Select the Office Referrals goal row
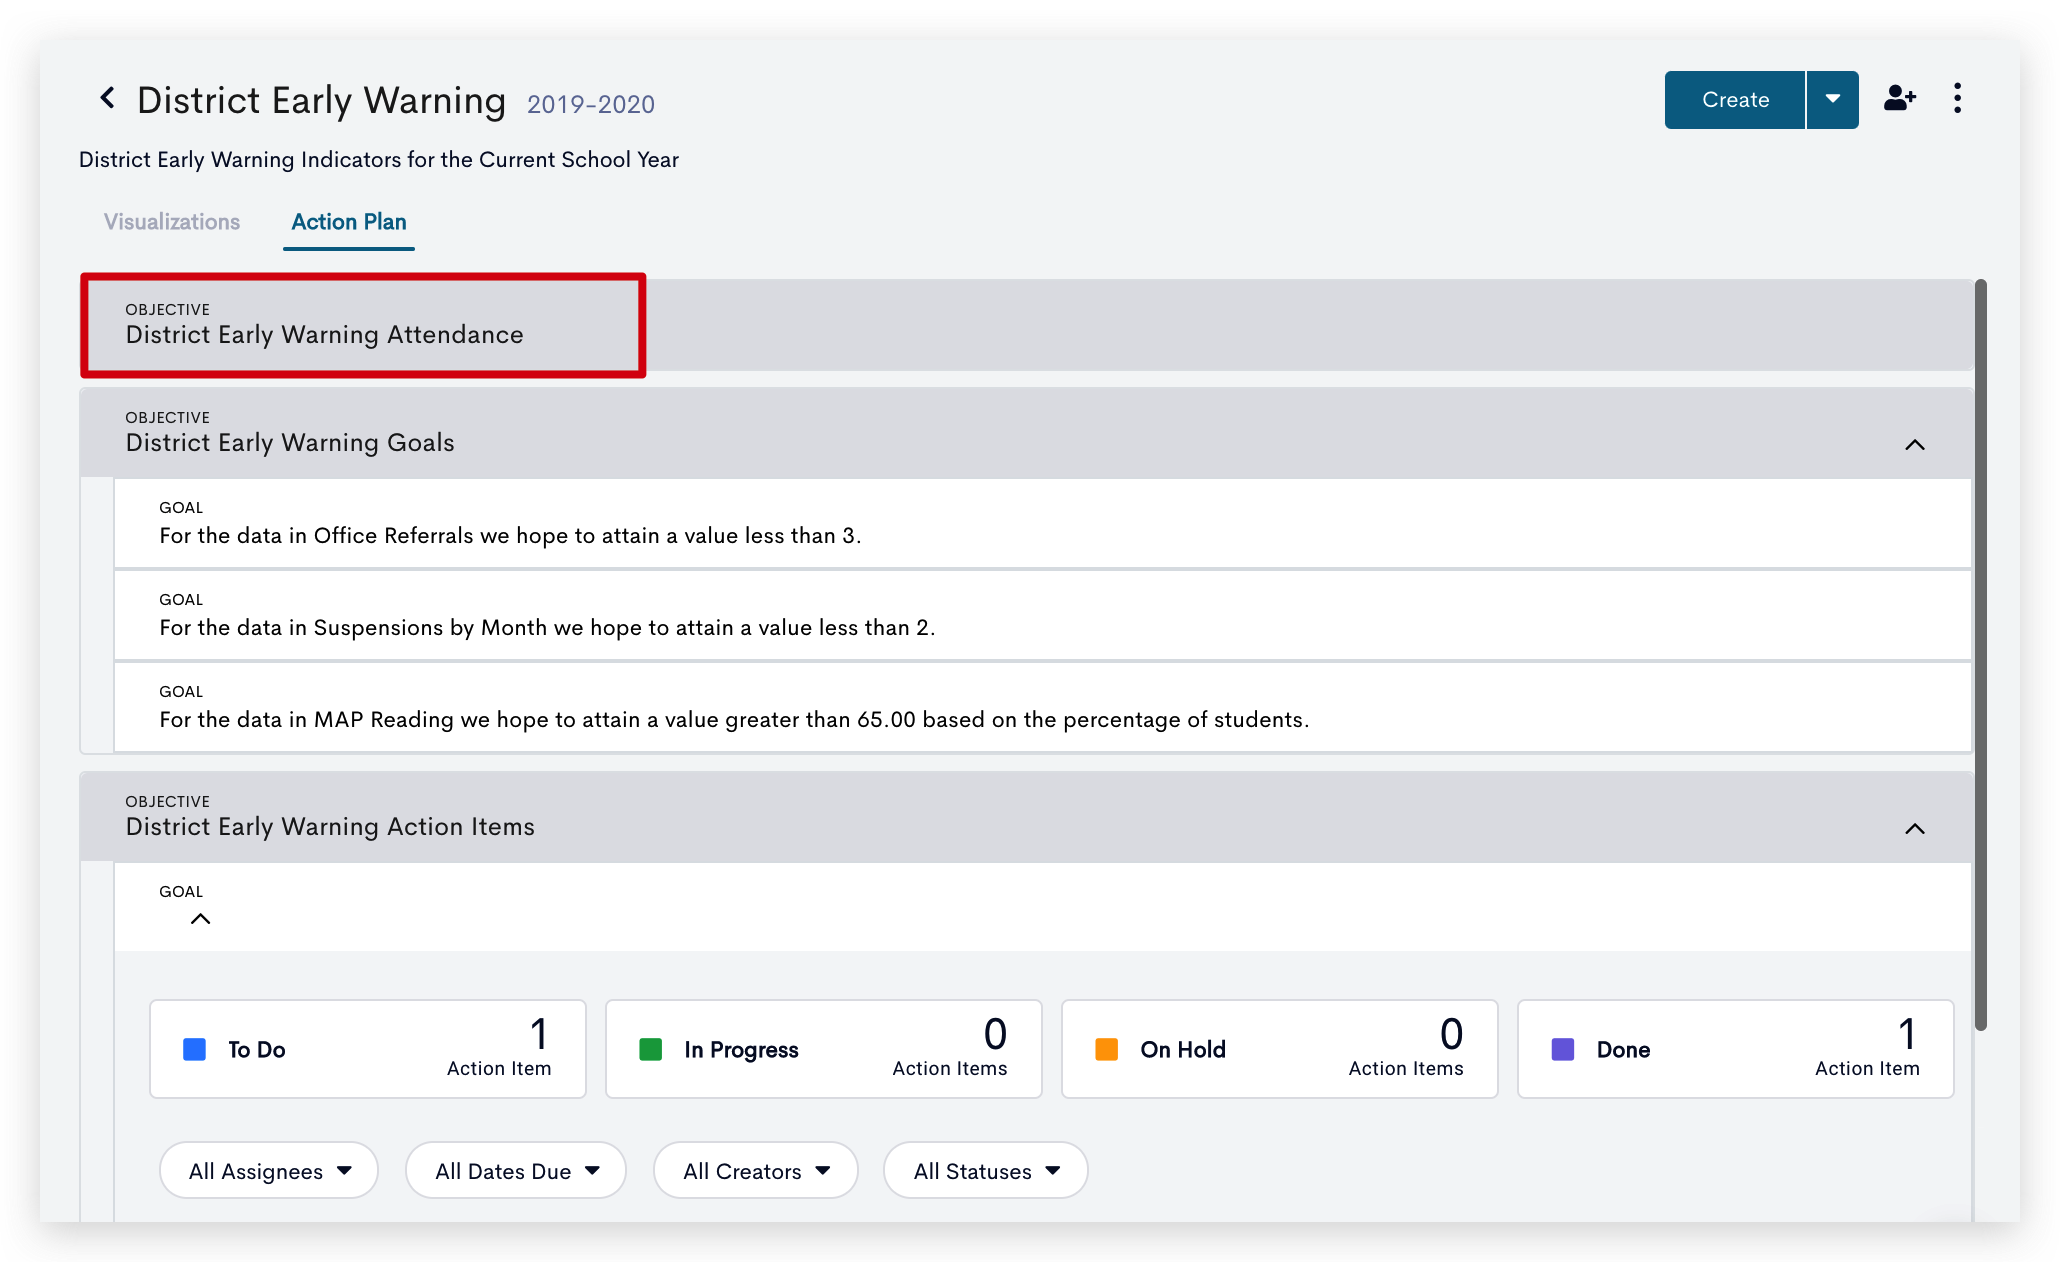 click(x=1042, y=523)
